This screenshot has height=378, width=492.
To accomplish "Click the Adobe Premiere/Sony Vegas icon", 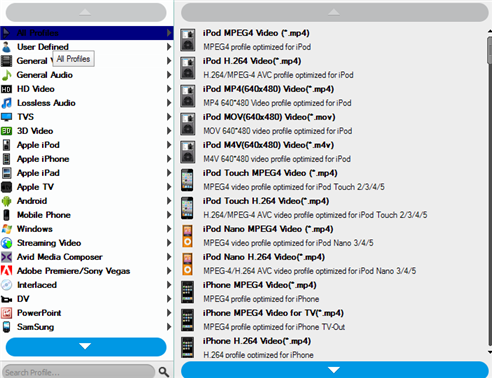I will (x=6, y=271).
